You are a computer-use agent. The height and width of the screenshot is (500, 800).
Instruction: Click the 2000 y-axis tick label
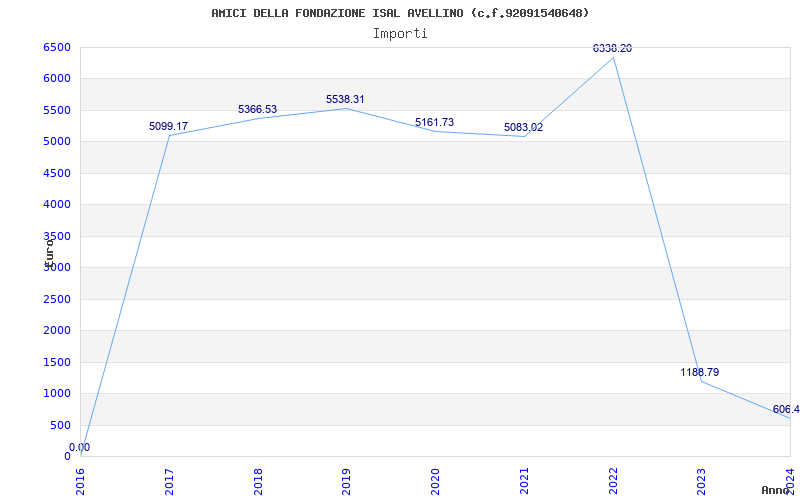click(x=57, y=331)
